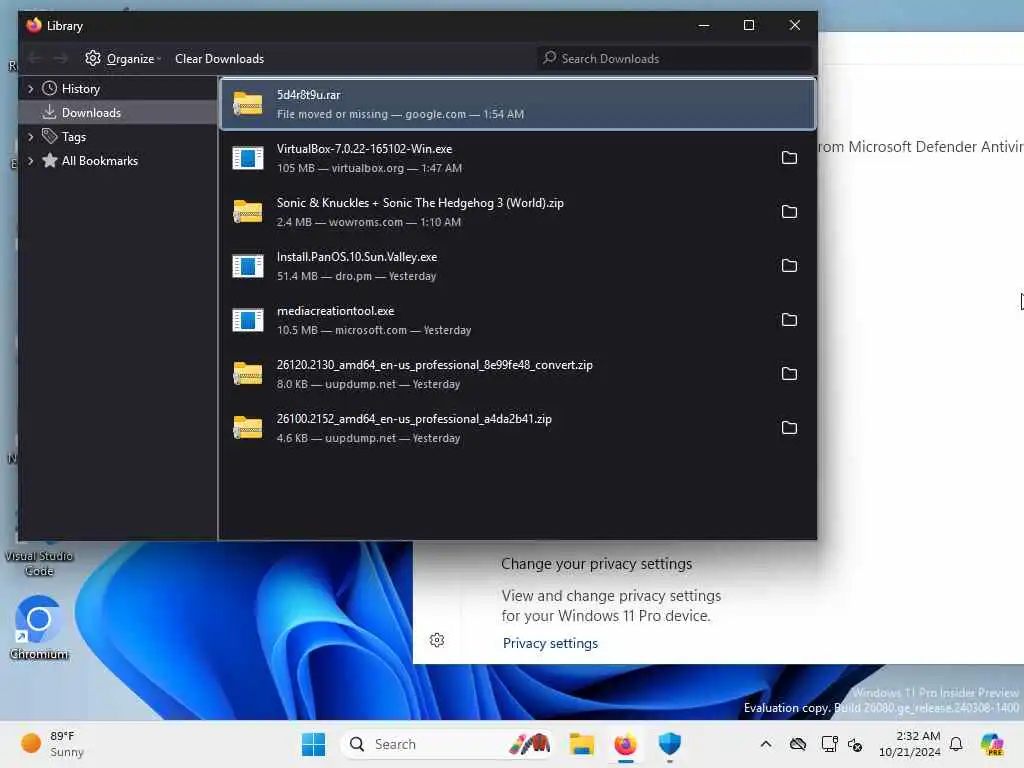Open the weather widget showing 89°F Sunny
1024x768 pixels.
pyautogui.click(x=52, y=744)
